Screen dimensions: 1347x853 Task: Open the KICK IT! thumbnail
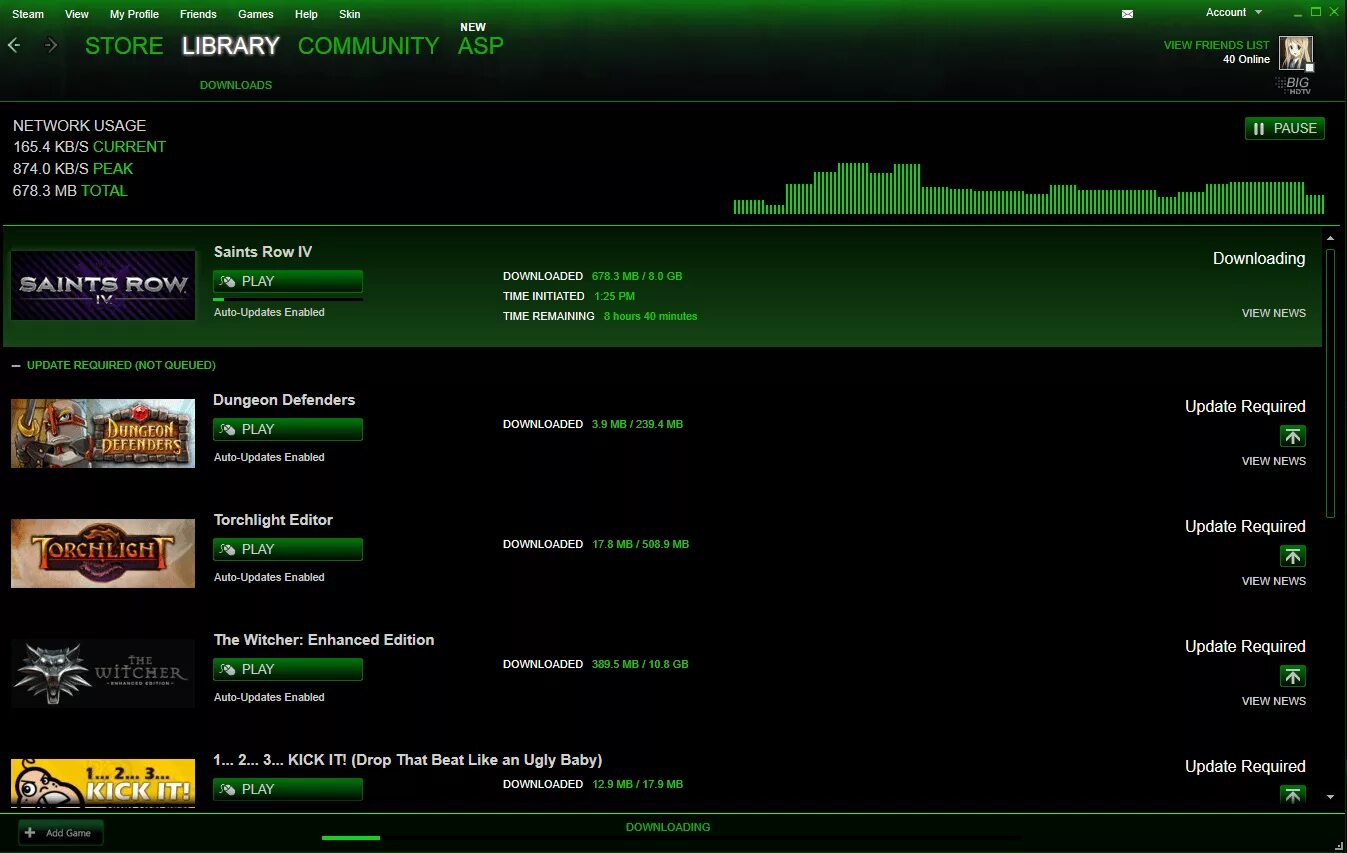click(x=103, y=783)
